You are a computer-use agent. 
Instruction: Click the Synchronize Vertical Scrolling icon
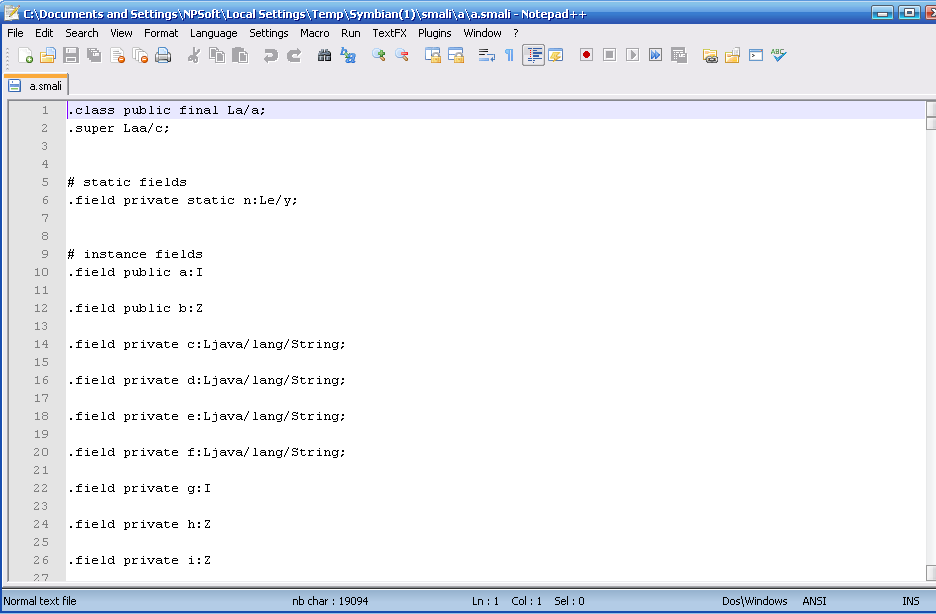432,55
